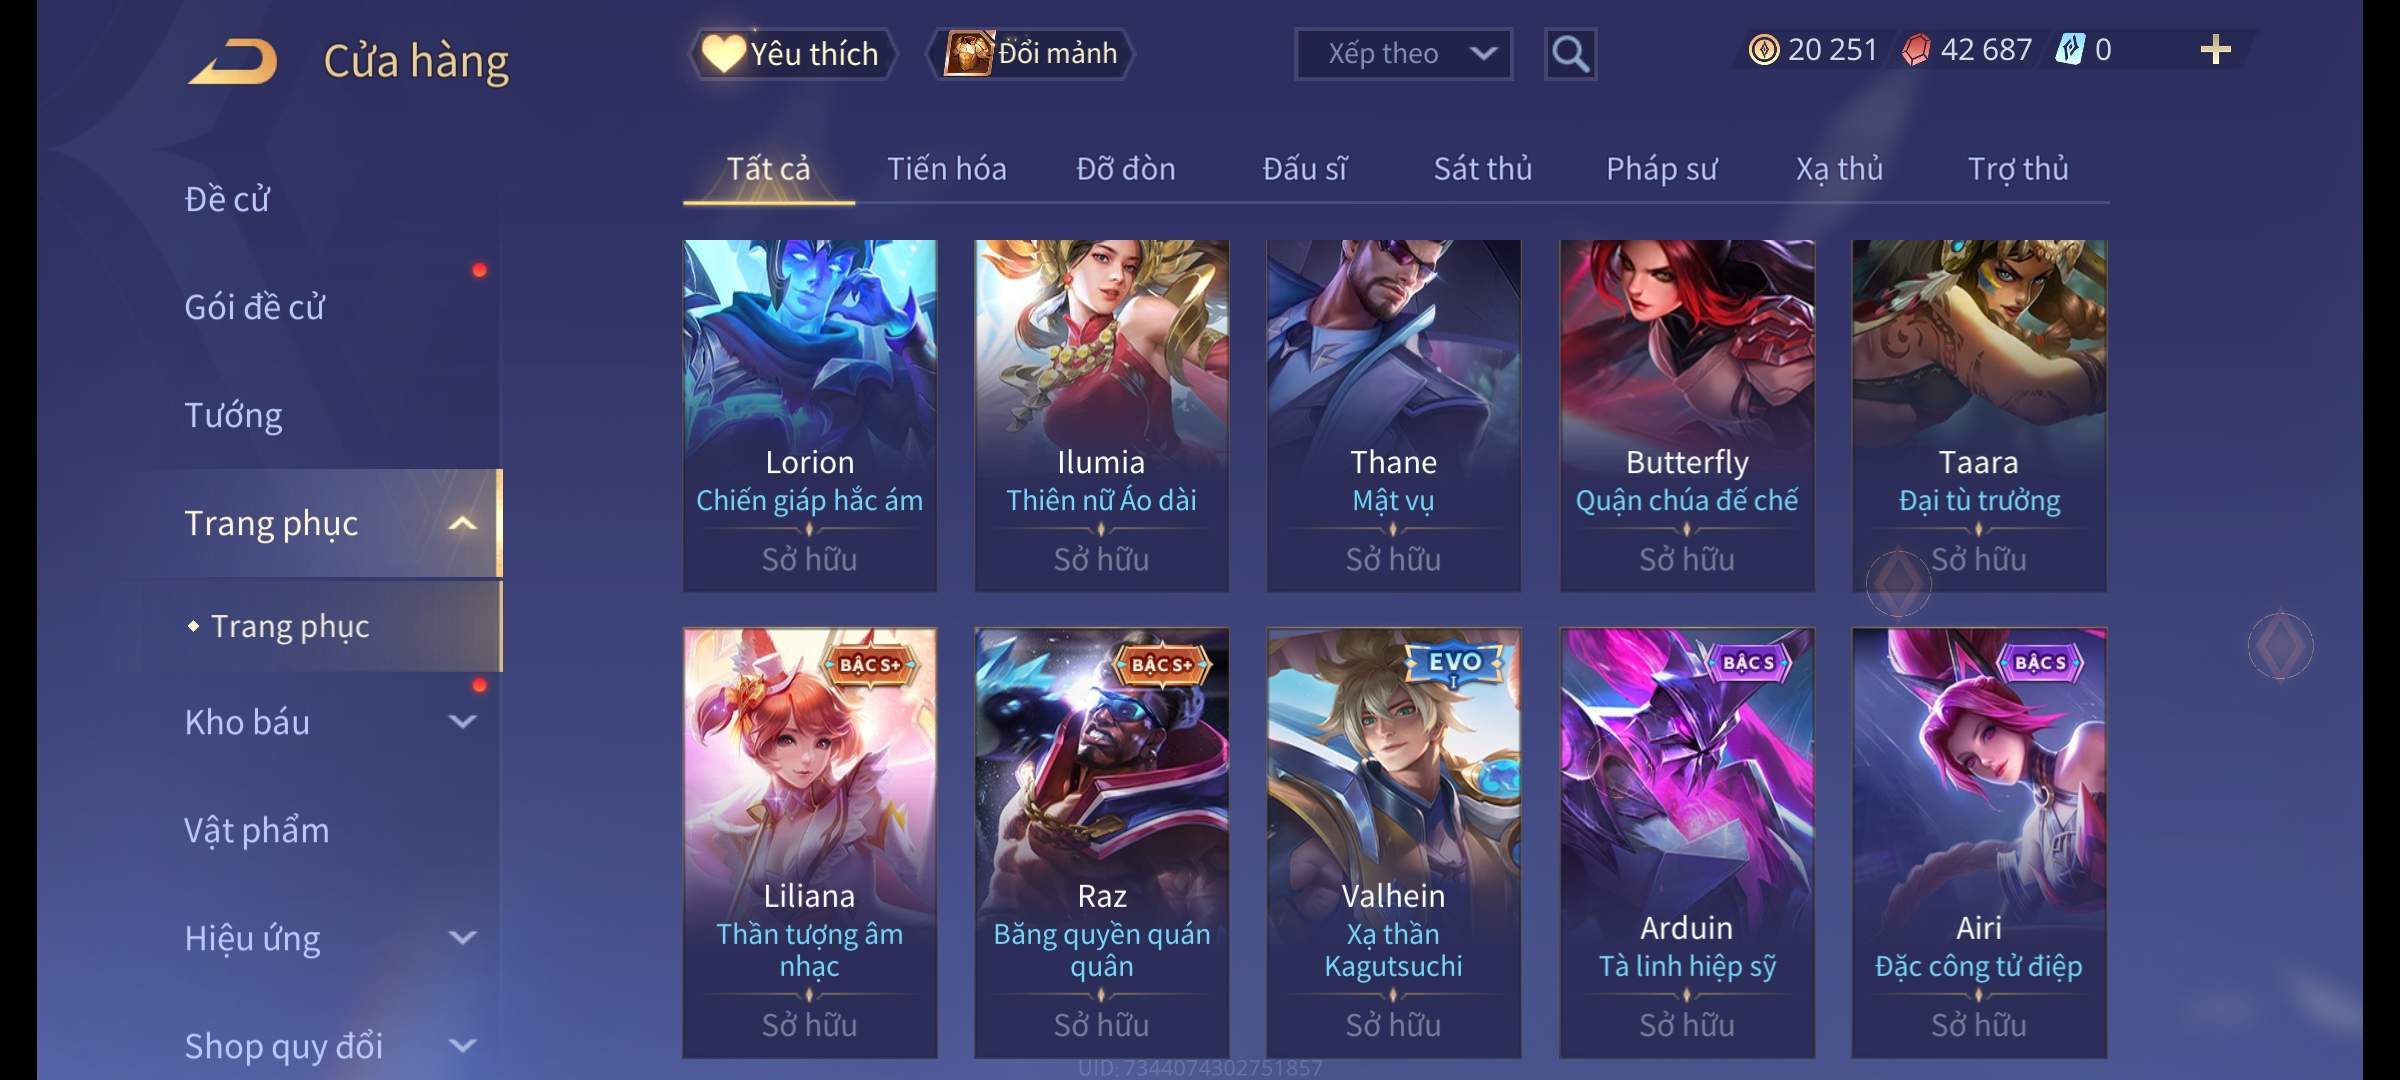Viewport: 2400px width, 1080px height.
Task: Tap the red gem currency icon
Action: coord(1915,50)
